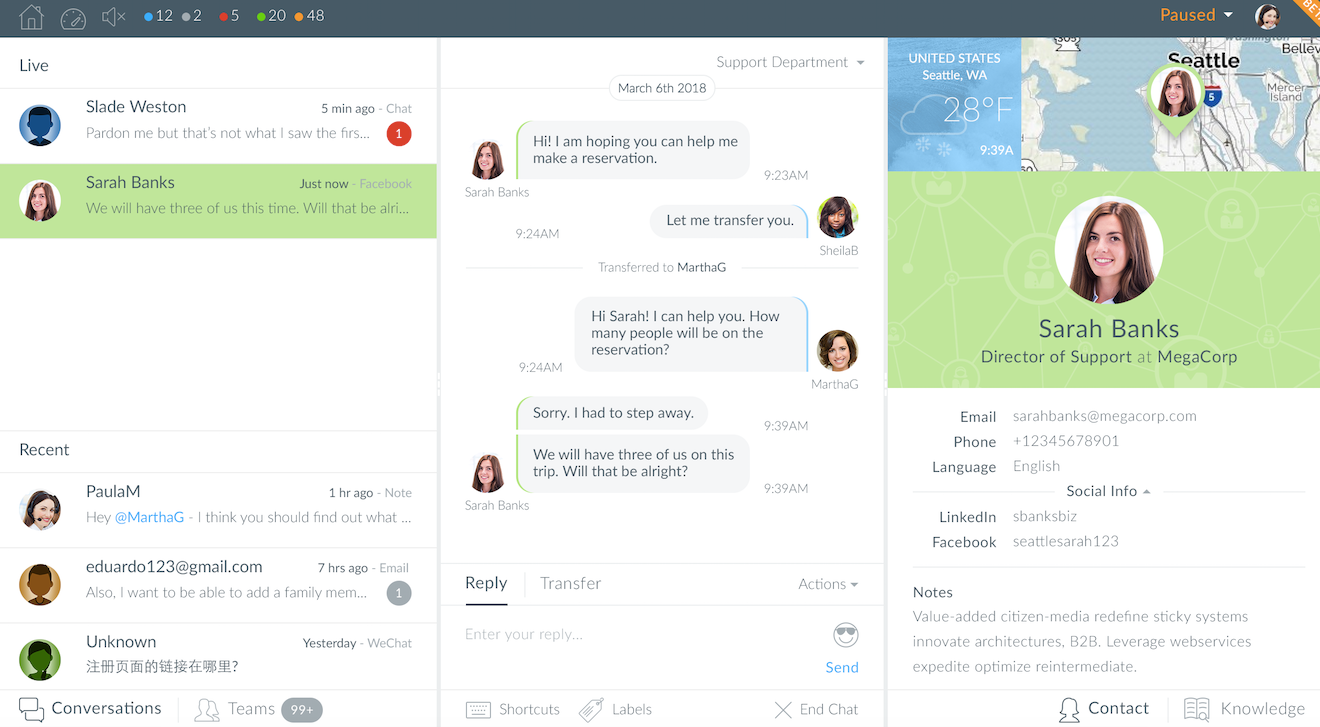Viewport: 1320px width, 727px height.
Task: Collapse the Social Info section
Action: point(1108,491)
